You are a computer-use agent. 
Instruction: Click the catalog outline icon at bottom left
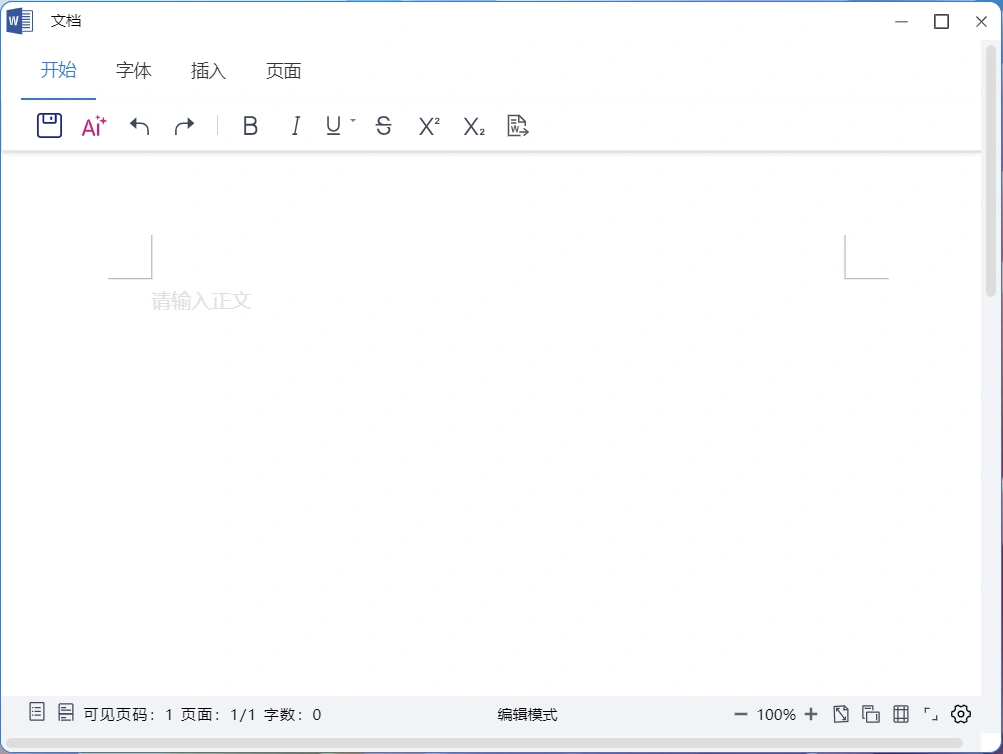pos(37,712)
